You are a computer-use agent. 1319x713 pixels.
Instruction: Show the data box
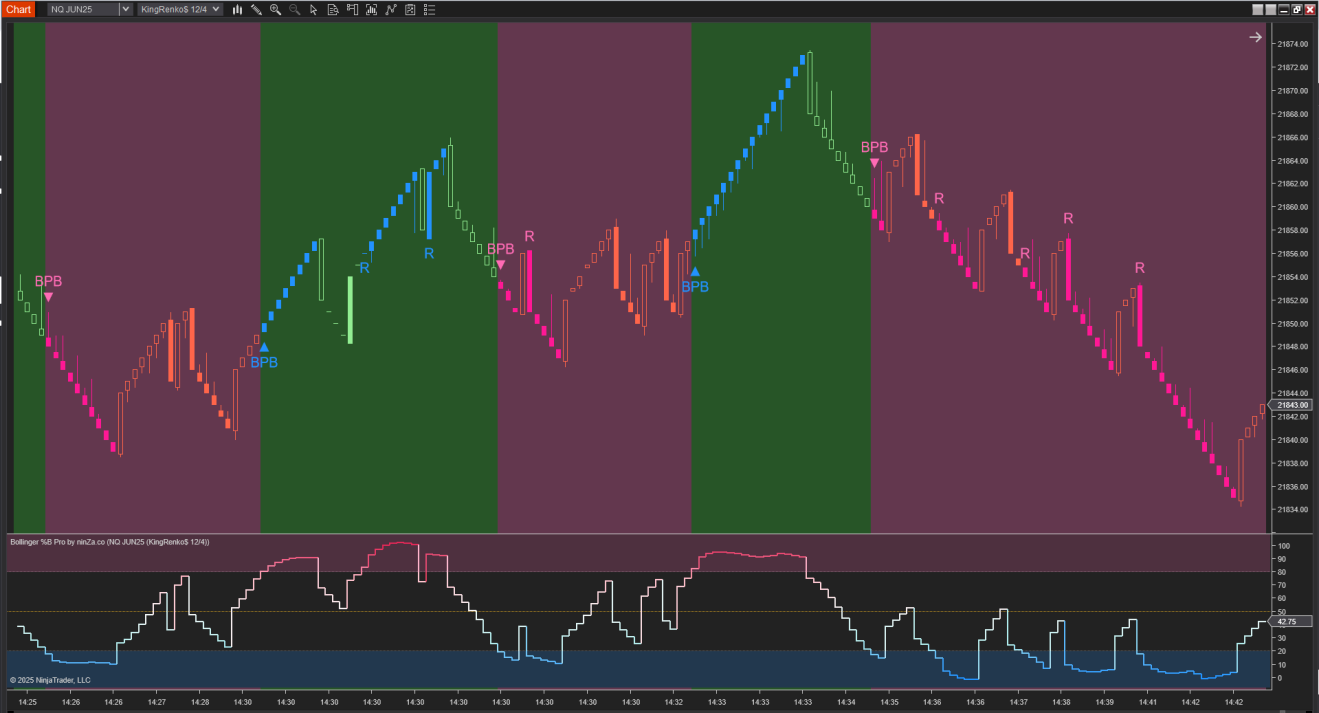(x=332, y=9)
